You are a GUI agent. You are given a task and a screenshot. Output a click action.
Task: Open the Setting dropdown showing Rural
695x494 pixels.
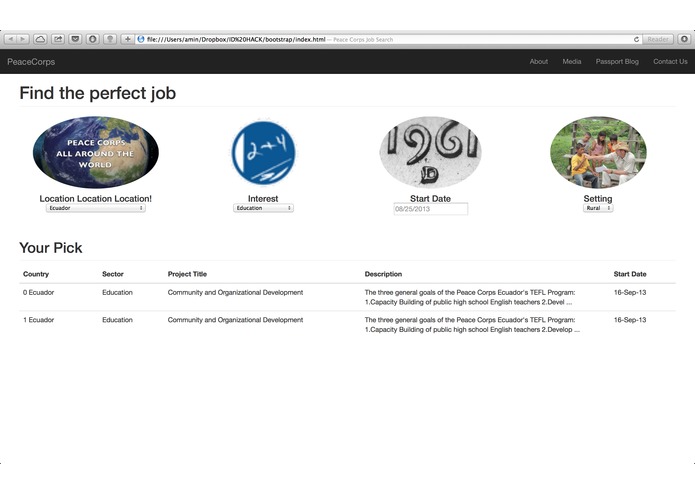click(x=598, y=208)
